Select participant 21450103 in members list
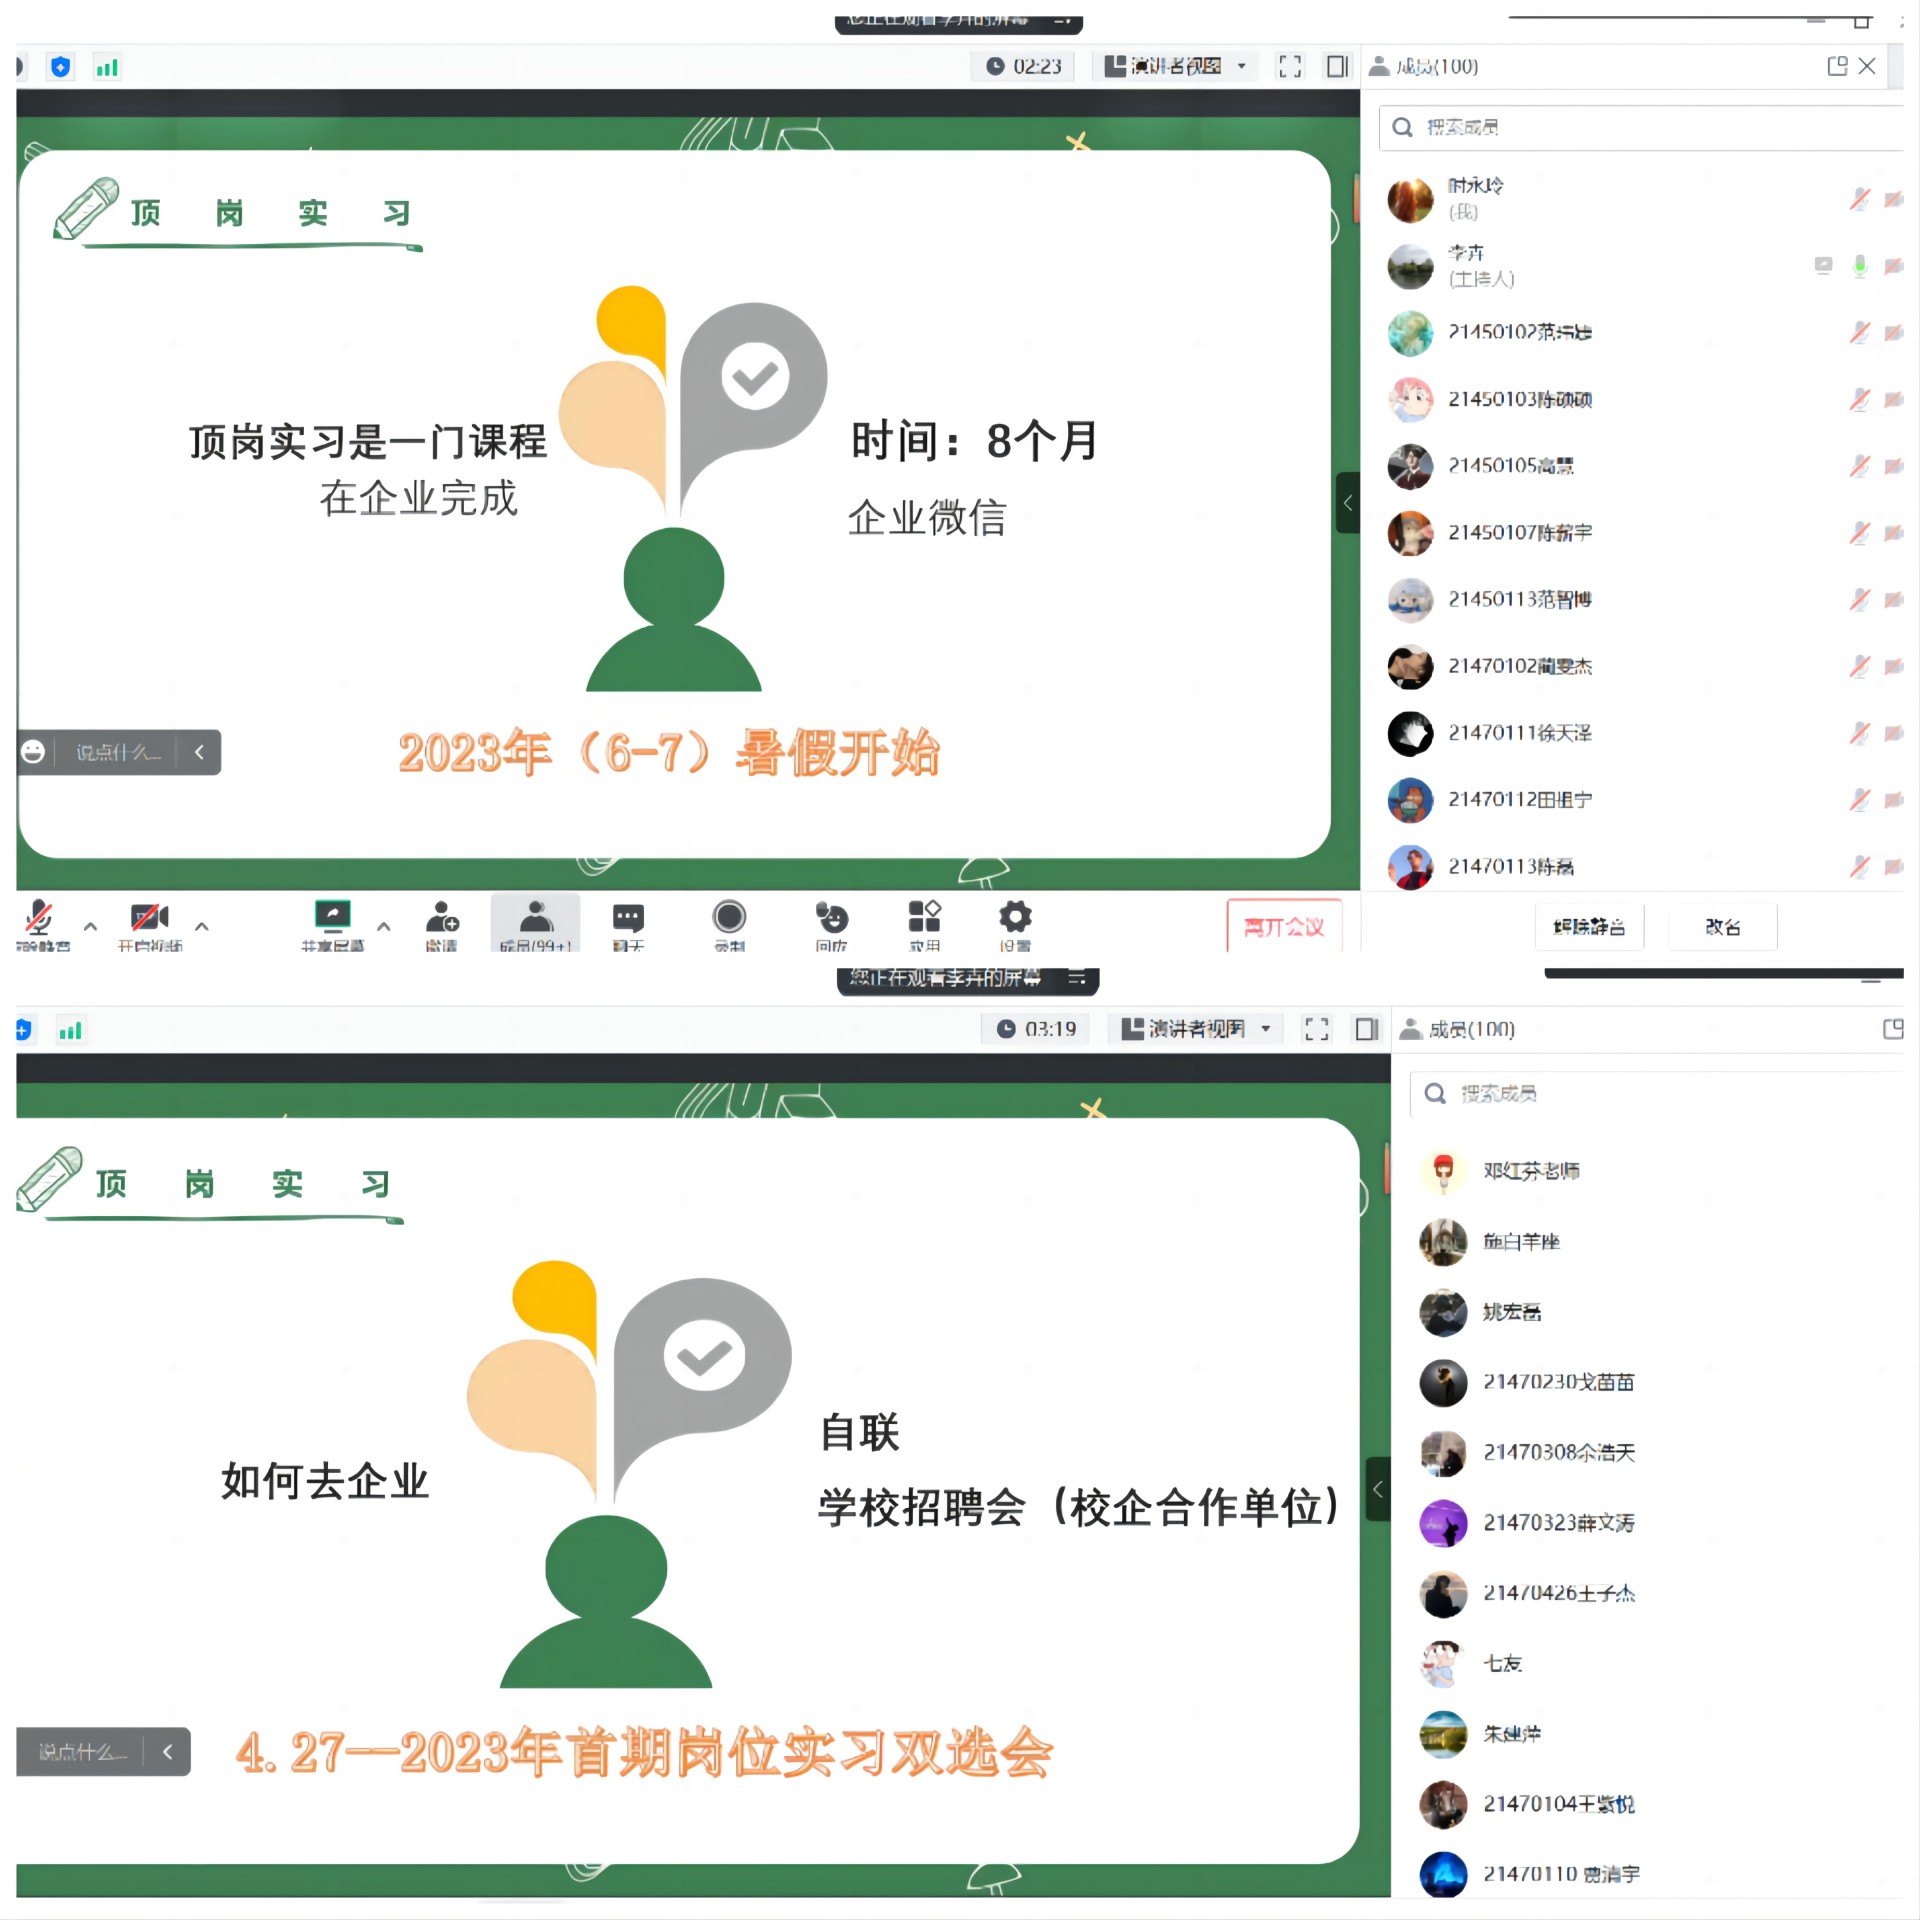 coord(1520,399)
